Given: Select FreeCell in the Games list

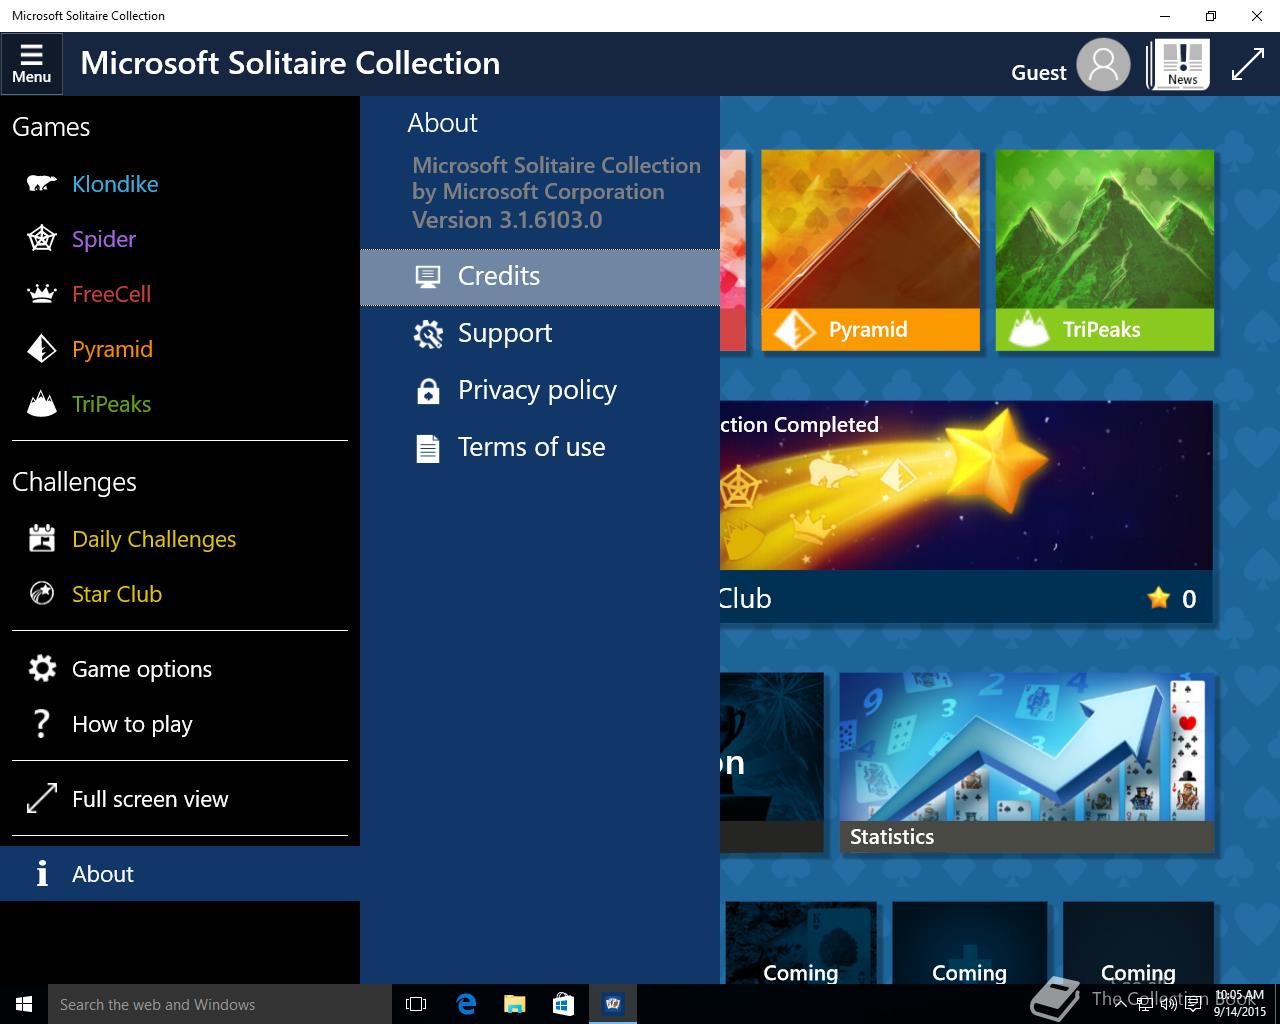Looking at the screenshot, I should tap(180, 294).
